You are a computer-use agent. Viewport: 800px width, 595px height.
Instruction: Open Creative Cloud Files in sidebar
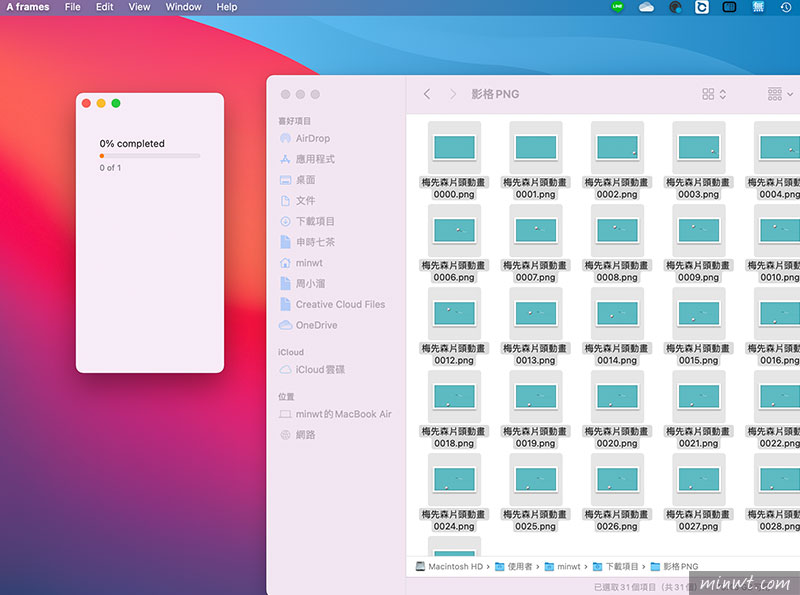[332, 304]
